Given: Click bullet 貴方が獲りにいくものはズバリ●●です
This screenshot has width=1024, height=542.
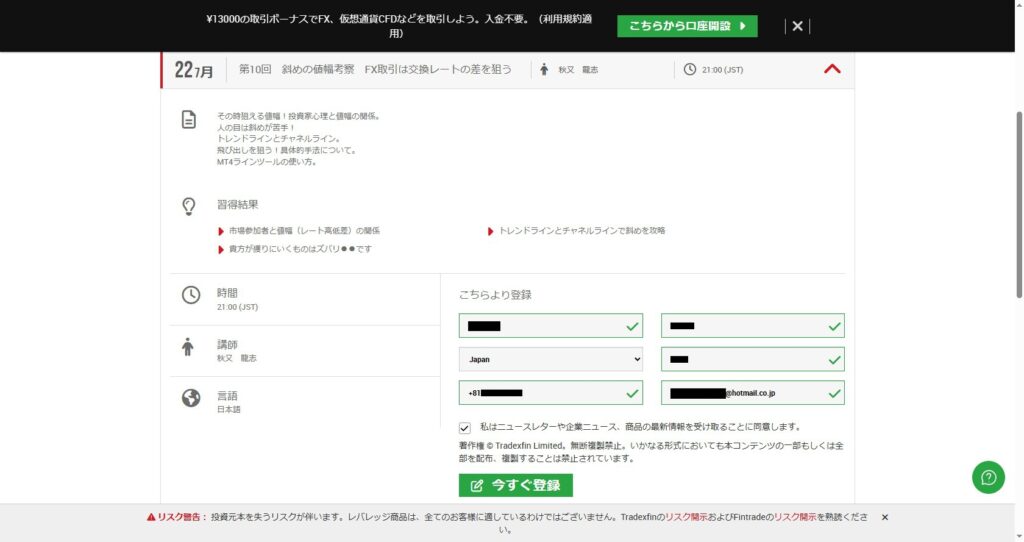Looking at the screenshot, I should [300, 249].
